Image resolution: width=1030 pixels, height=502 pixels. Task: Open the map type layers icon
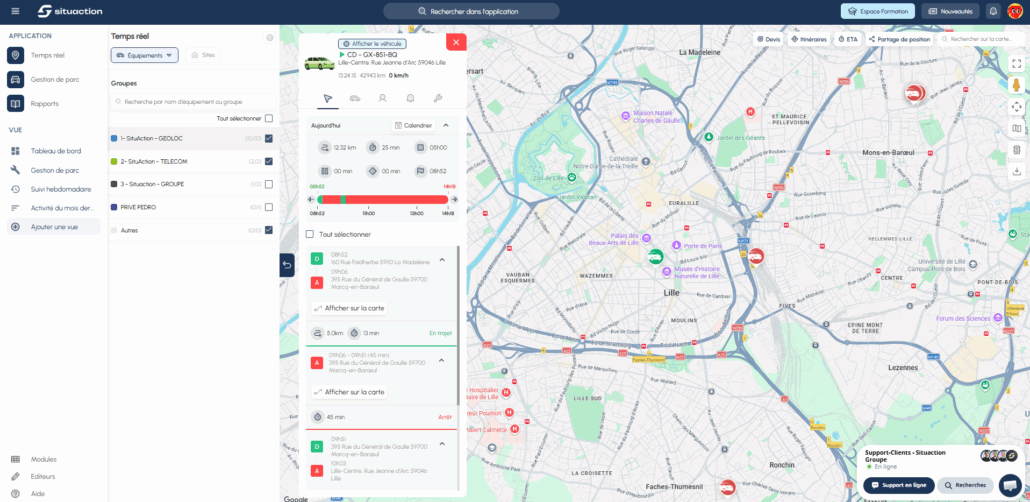[1016, 128]
